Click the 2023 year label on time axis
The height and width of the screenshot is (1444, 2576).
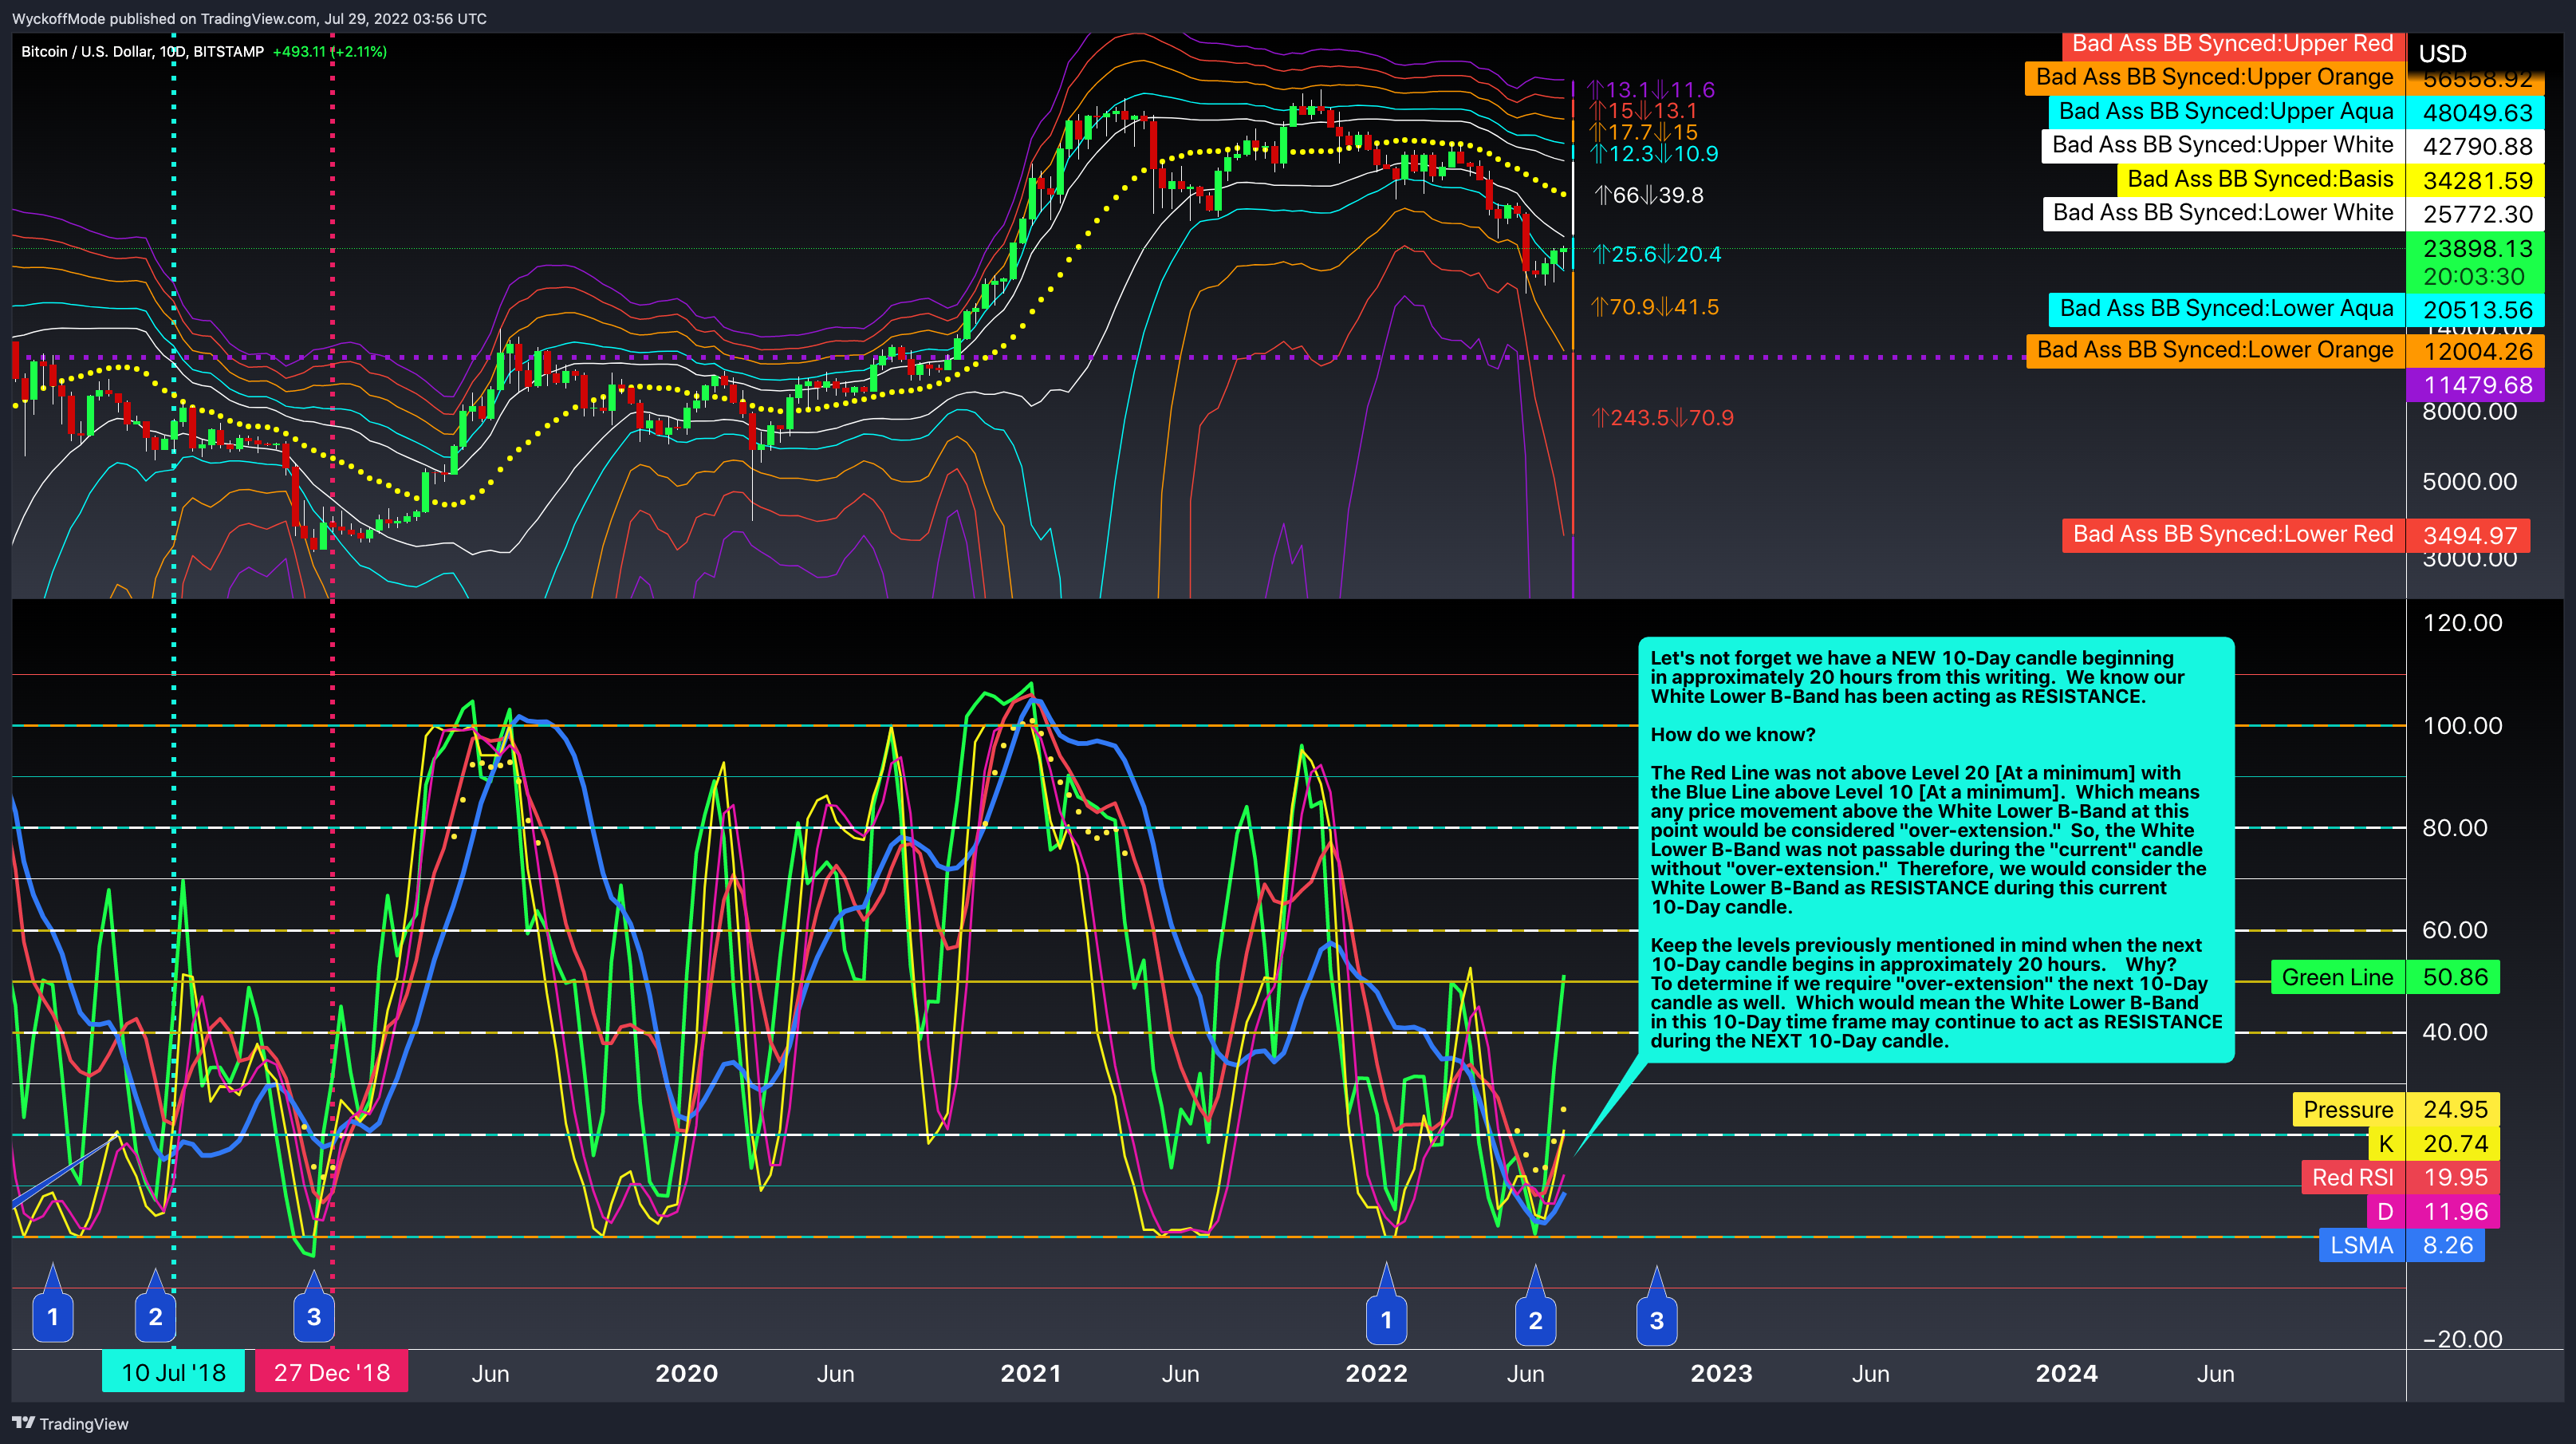1721,1373
